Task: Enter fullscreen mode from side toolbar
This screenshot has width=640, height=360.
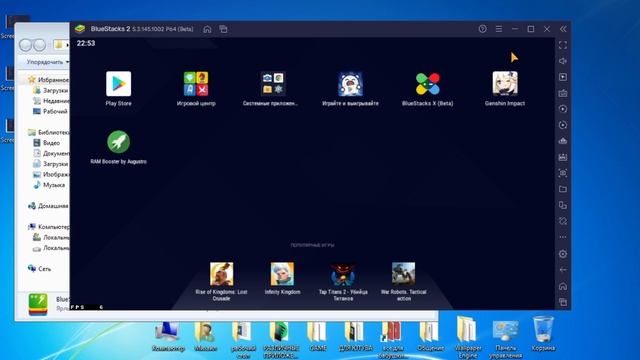Action: pos(563,45)
